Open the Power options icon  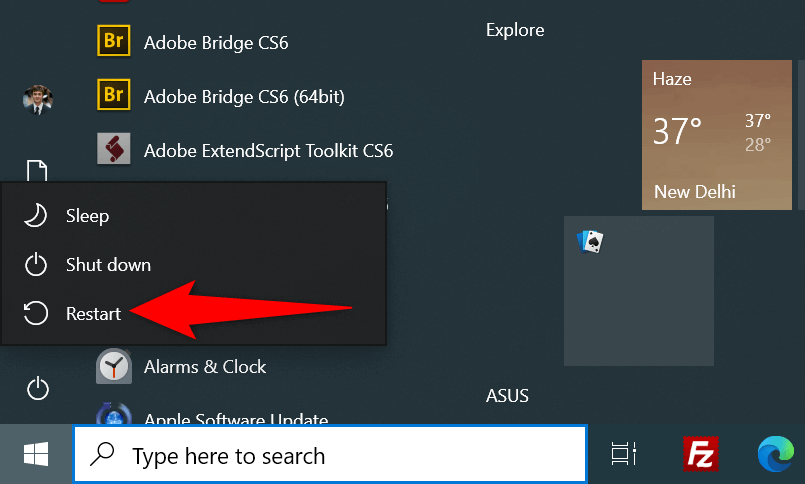(37, 388)
